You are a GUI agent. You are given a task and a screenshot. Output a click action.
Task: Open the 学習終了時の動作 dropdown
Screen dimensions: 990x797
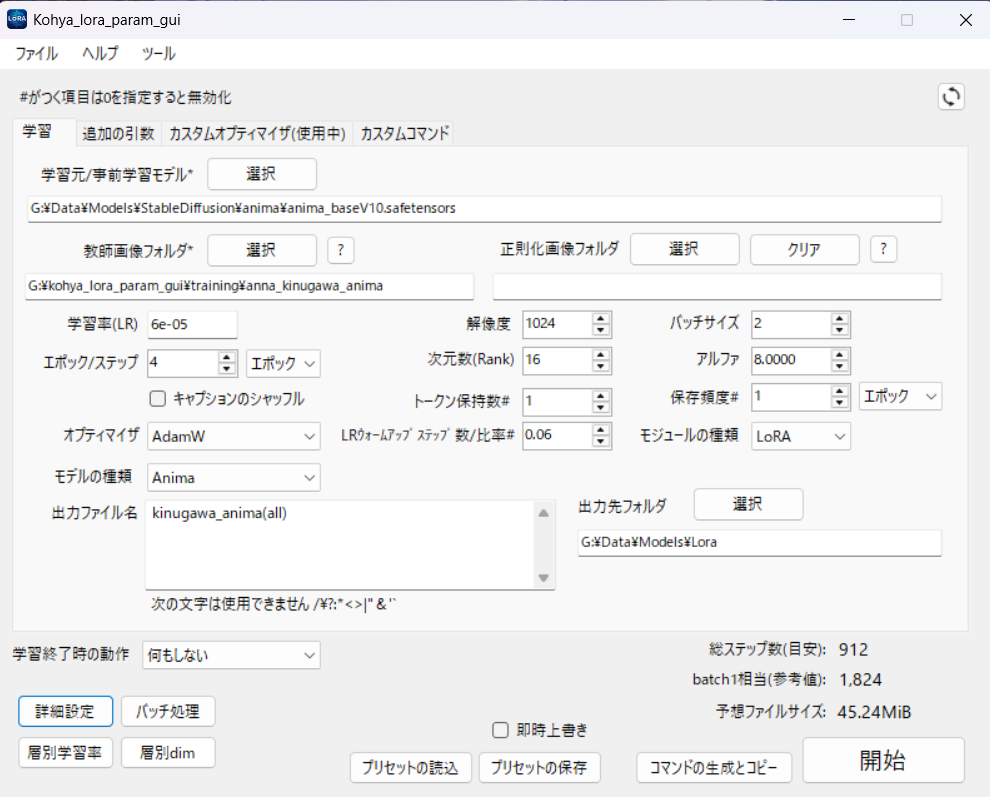point(231,656)
